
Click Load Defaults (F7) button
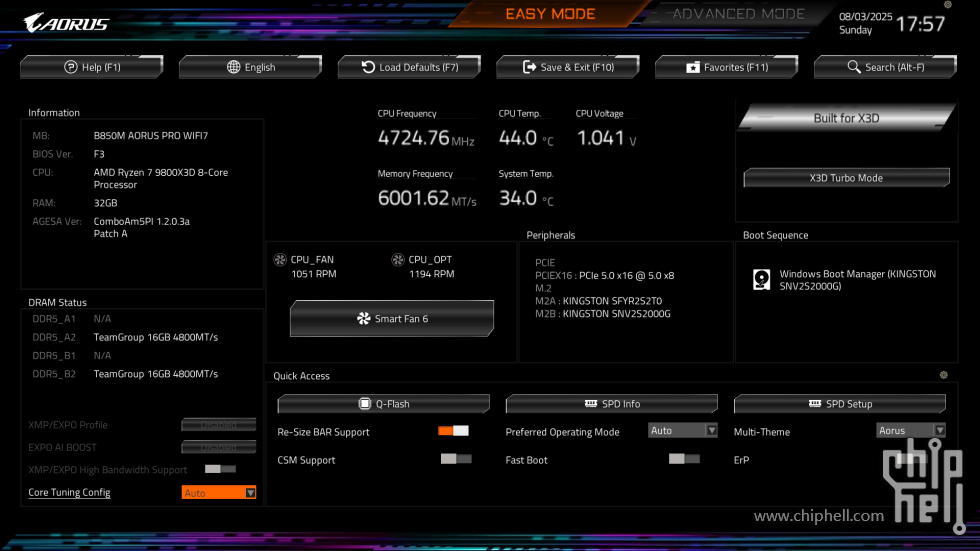tap(409, 67)
